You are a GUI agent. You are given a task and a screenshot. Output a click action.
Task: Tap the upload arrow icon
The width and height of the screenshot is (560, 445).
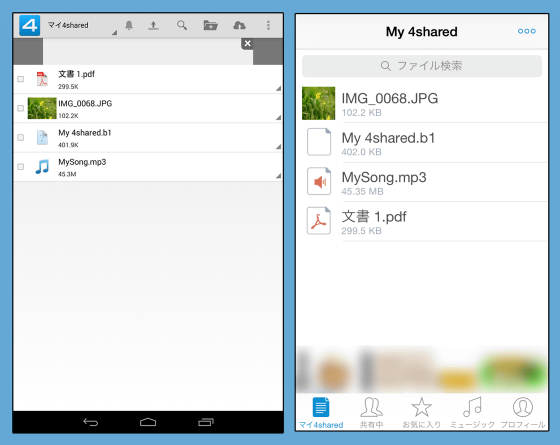click(153, 25)
